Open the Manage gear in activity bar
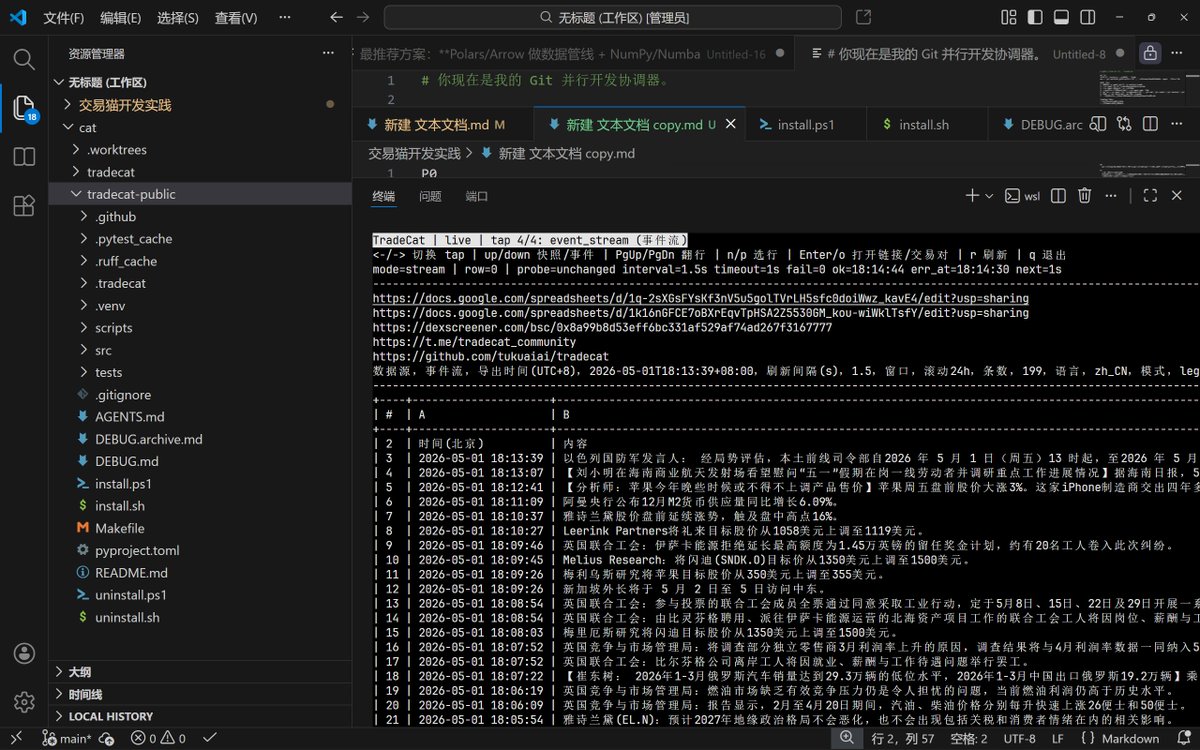 point(24,702)
